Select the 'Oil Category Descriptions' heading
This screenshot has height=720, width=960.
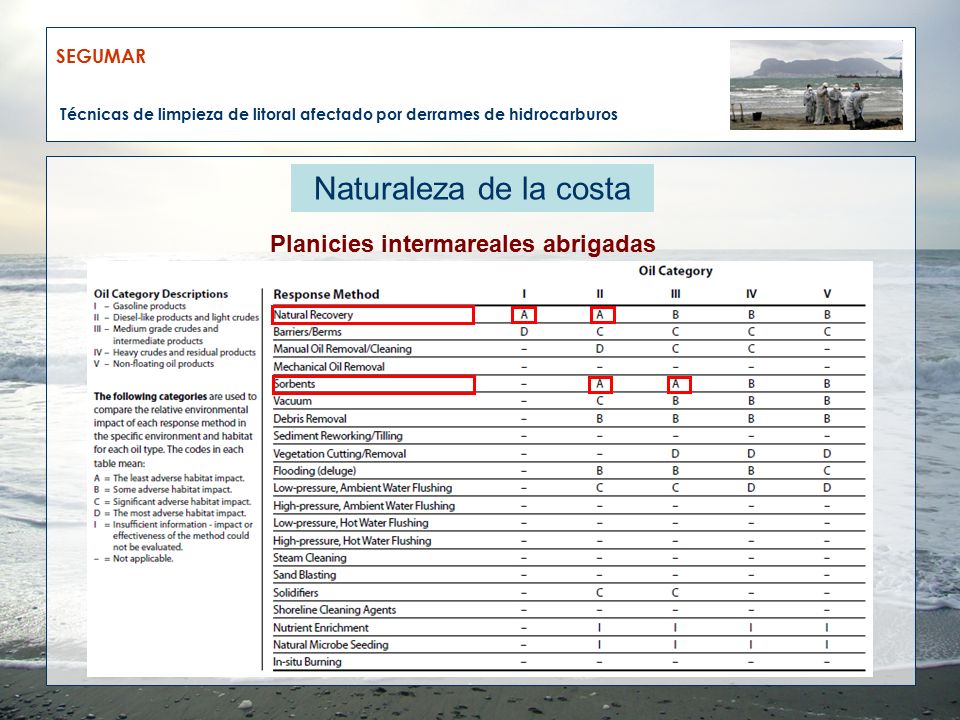coord(161,294)
